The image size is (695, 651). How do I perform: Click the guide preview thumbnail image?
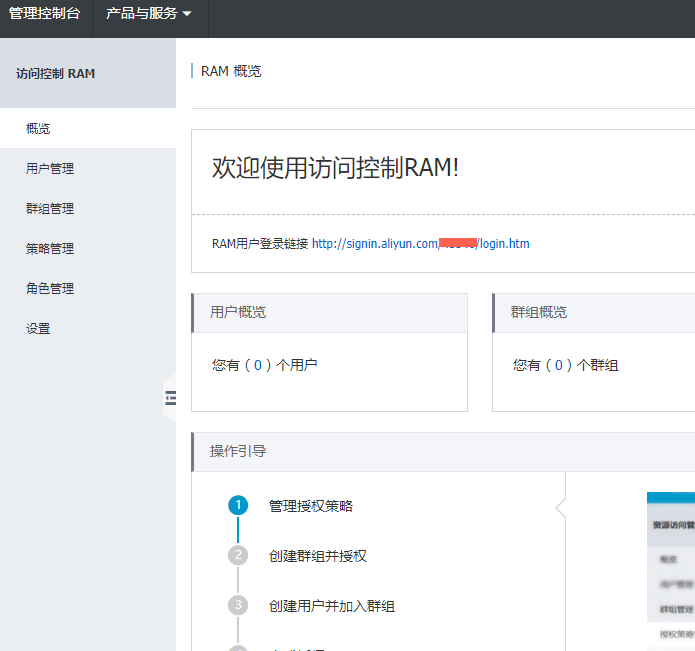671,572
